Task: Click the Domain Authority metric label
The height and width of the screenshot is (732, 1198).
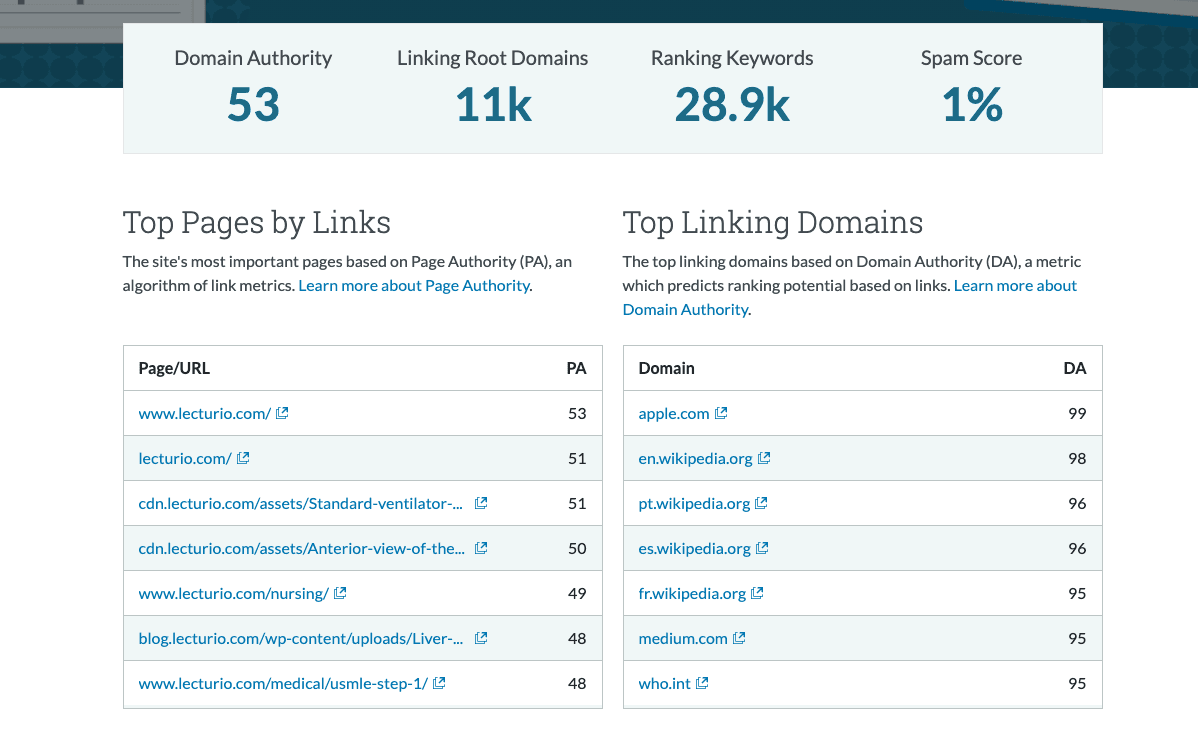Action: coord(253,59)
